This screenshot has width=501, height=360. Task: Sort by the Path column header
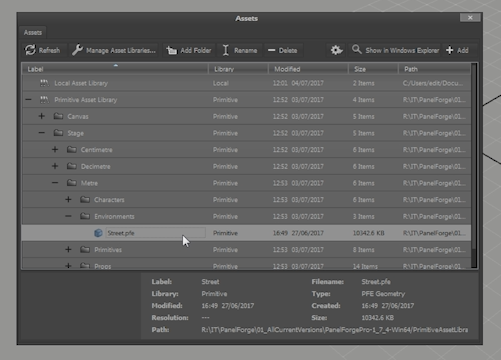coord(434,69)
